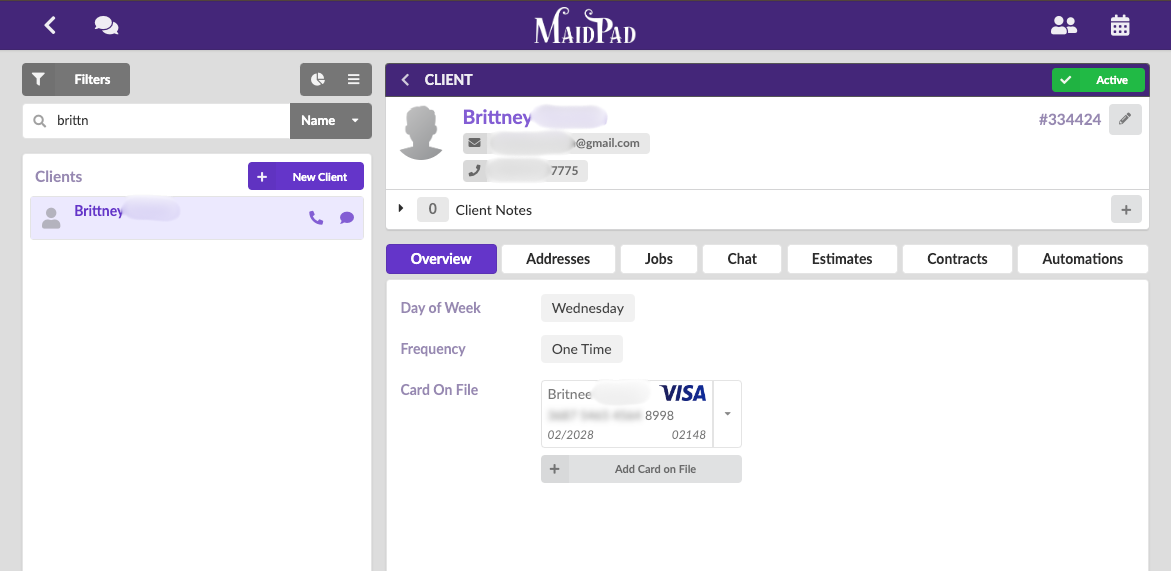
Task: Switch to the Chat tab
Action: point(742,259)
